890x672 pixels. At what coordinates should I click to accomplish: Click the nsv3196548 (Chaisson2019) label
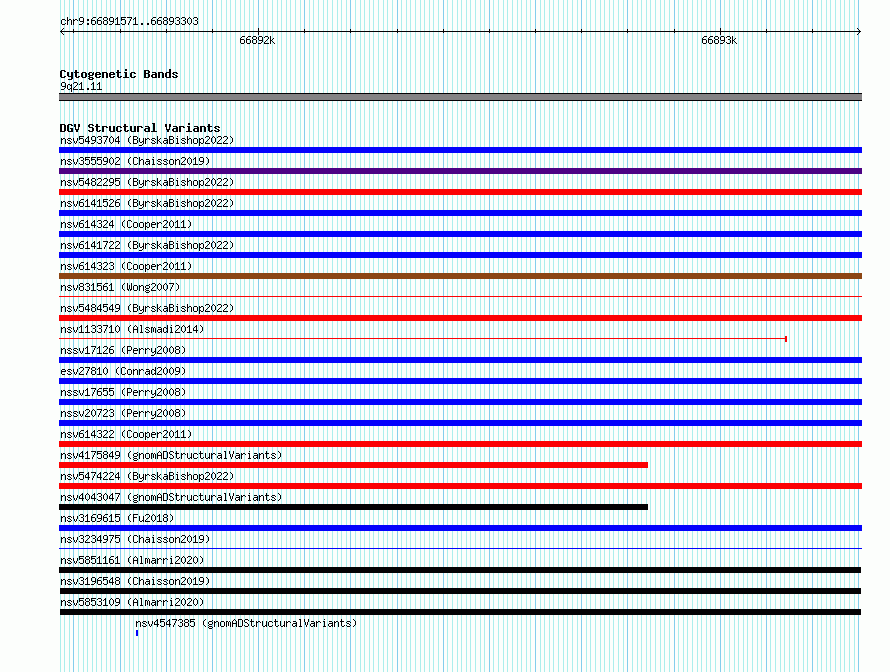point(135,581)
